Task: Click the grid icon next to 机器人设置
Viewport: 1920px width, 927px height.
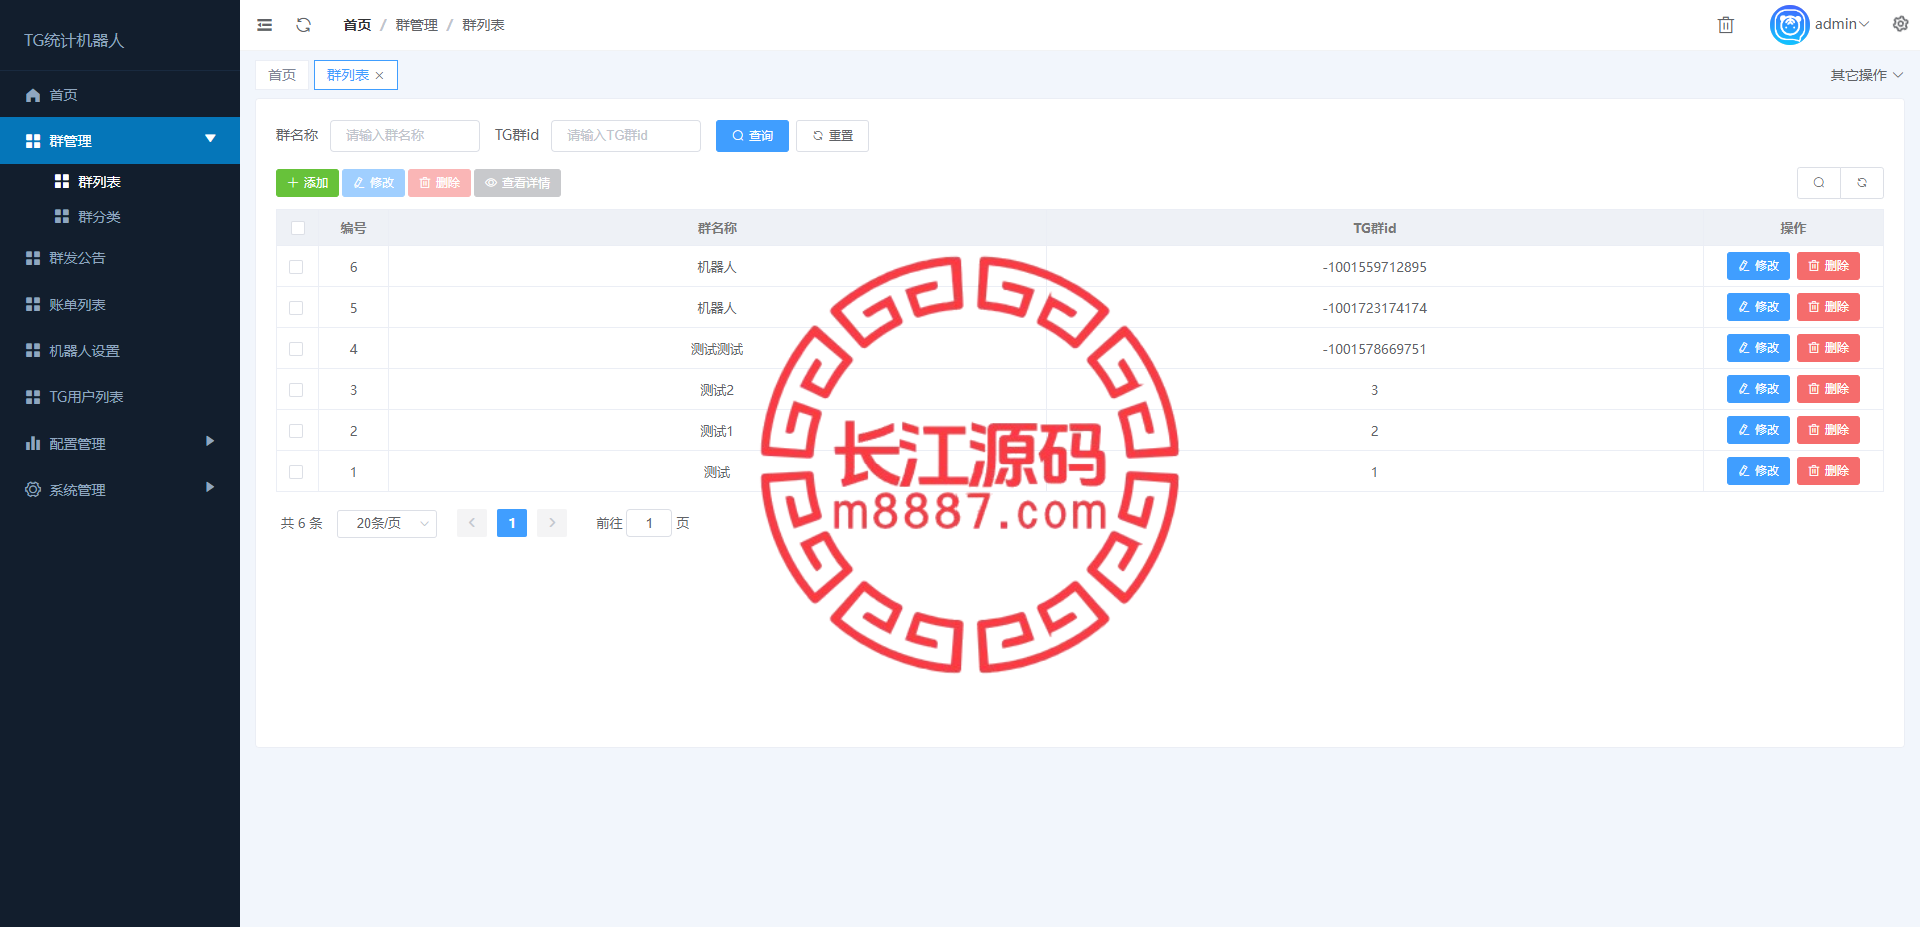Action: pyautogui.click(x=33, y=351)
